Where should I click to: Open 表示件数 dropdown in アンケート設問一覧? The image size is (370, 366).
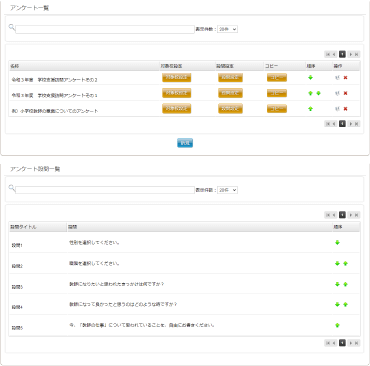(x=227, y=190)
